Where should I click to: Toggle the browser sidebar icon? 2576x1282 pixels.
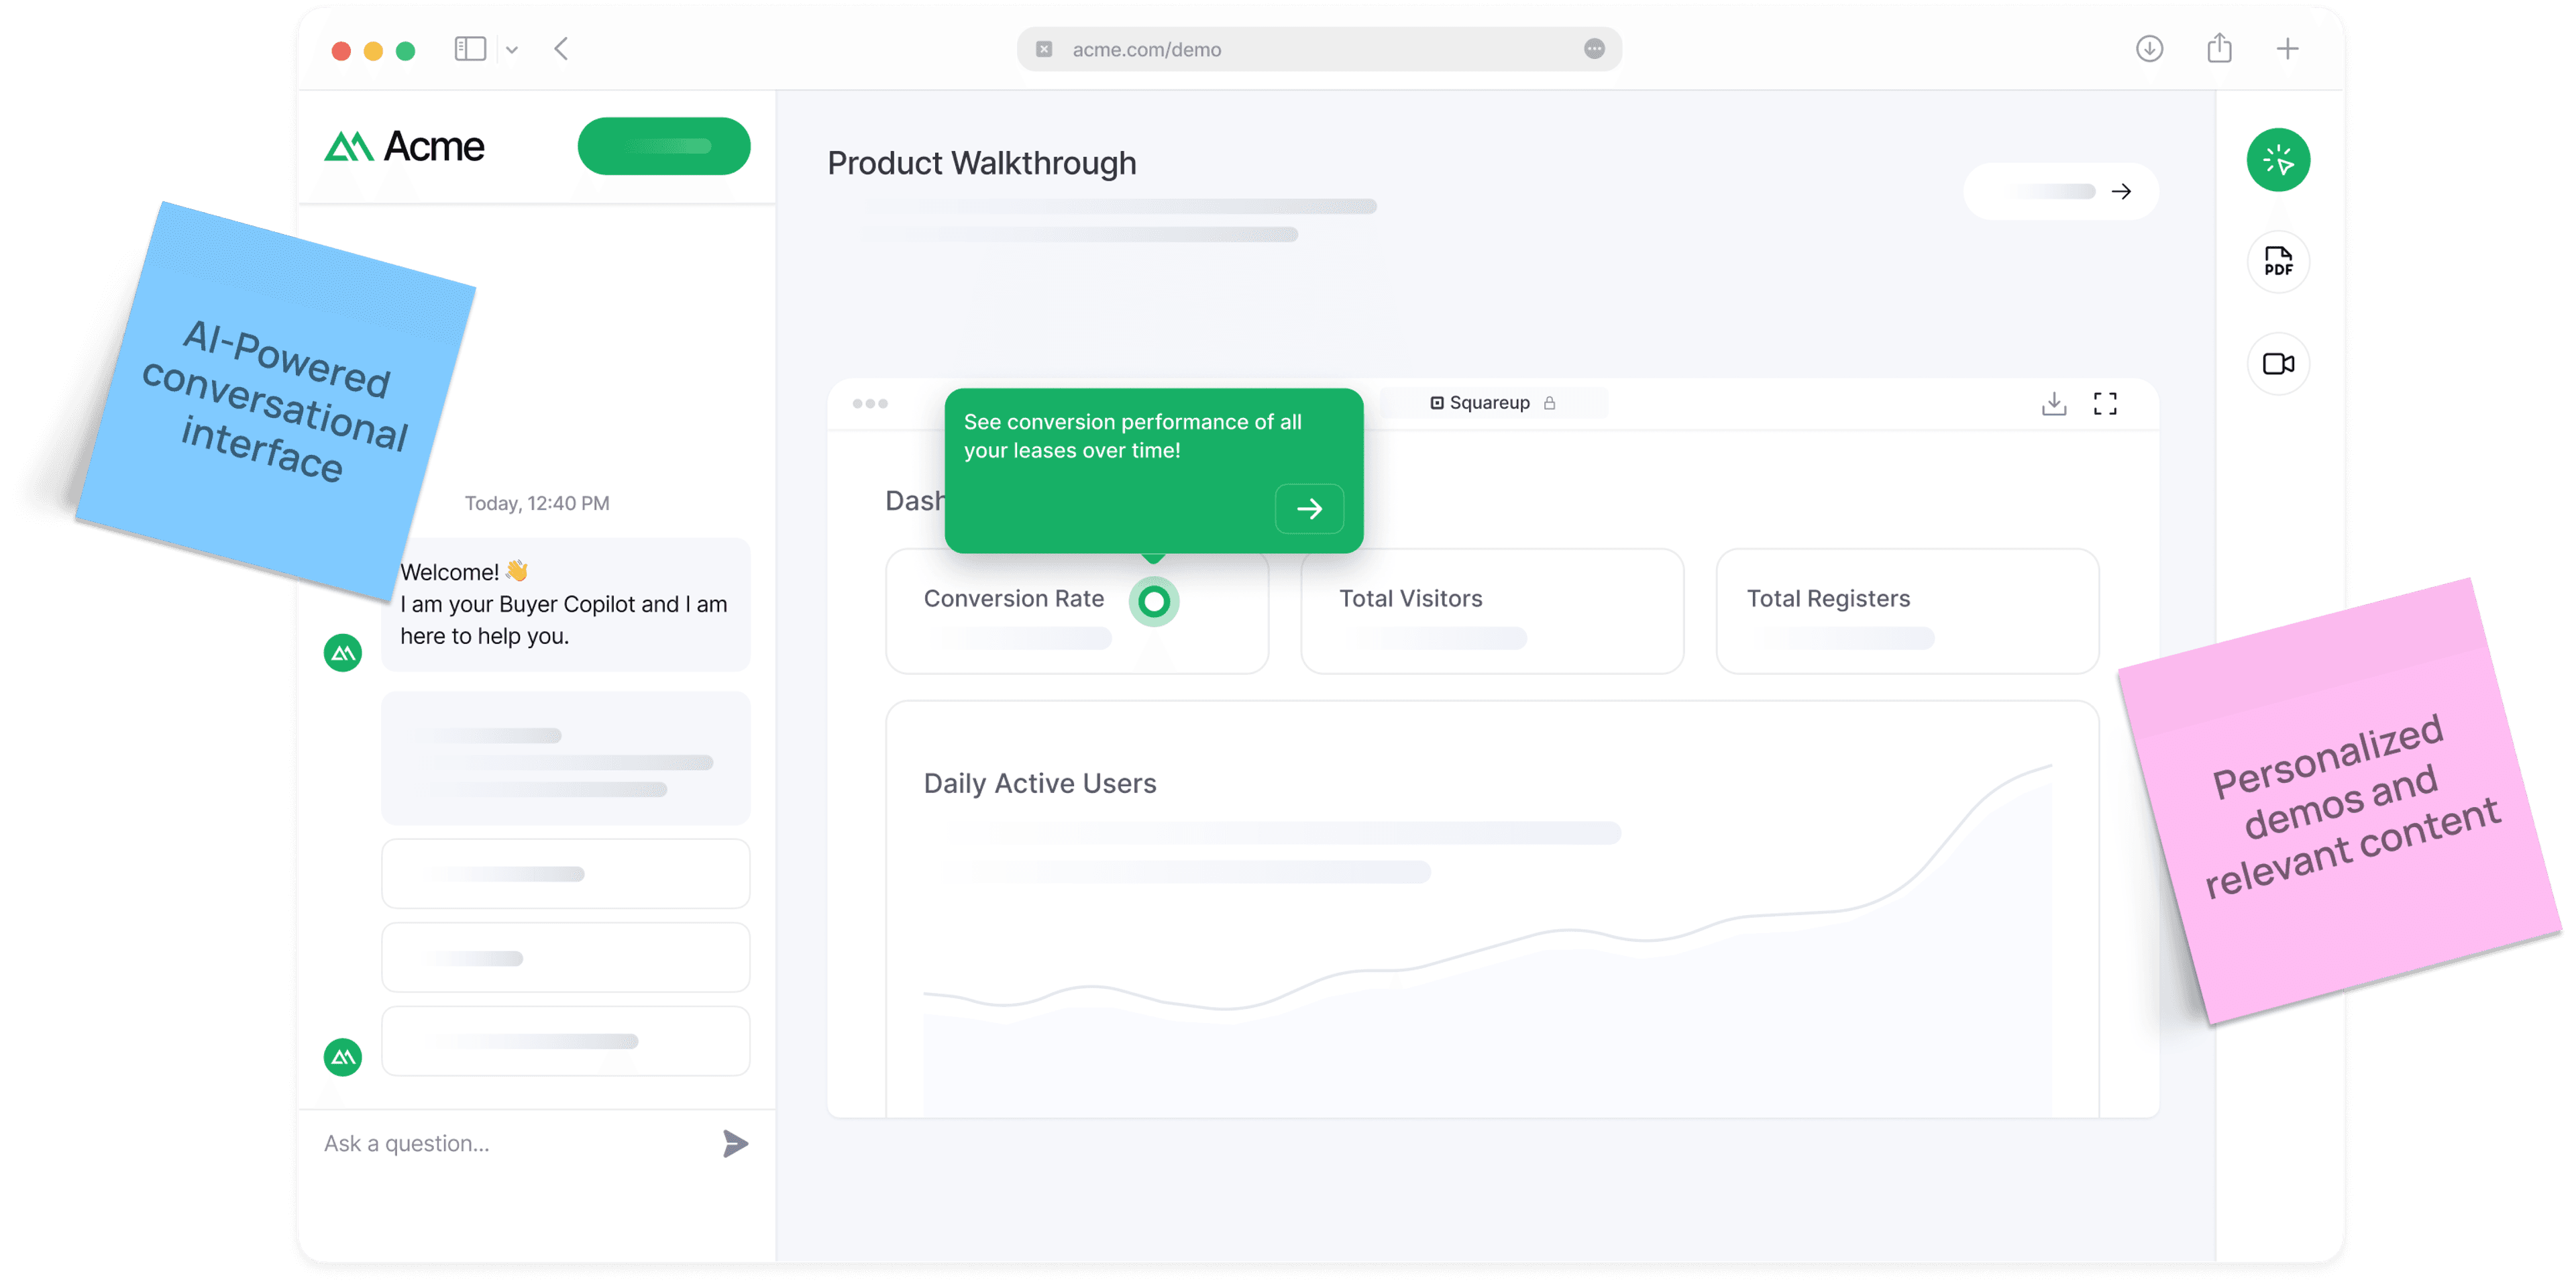pyautogui.click(x=470, y=49)
